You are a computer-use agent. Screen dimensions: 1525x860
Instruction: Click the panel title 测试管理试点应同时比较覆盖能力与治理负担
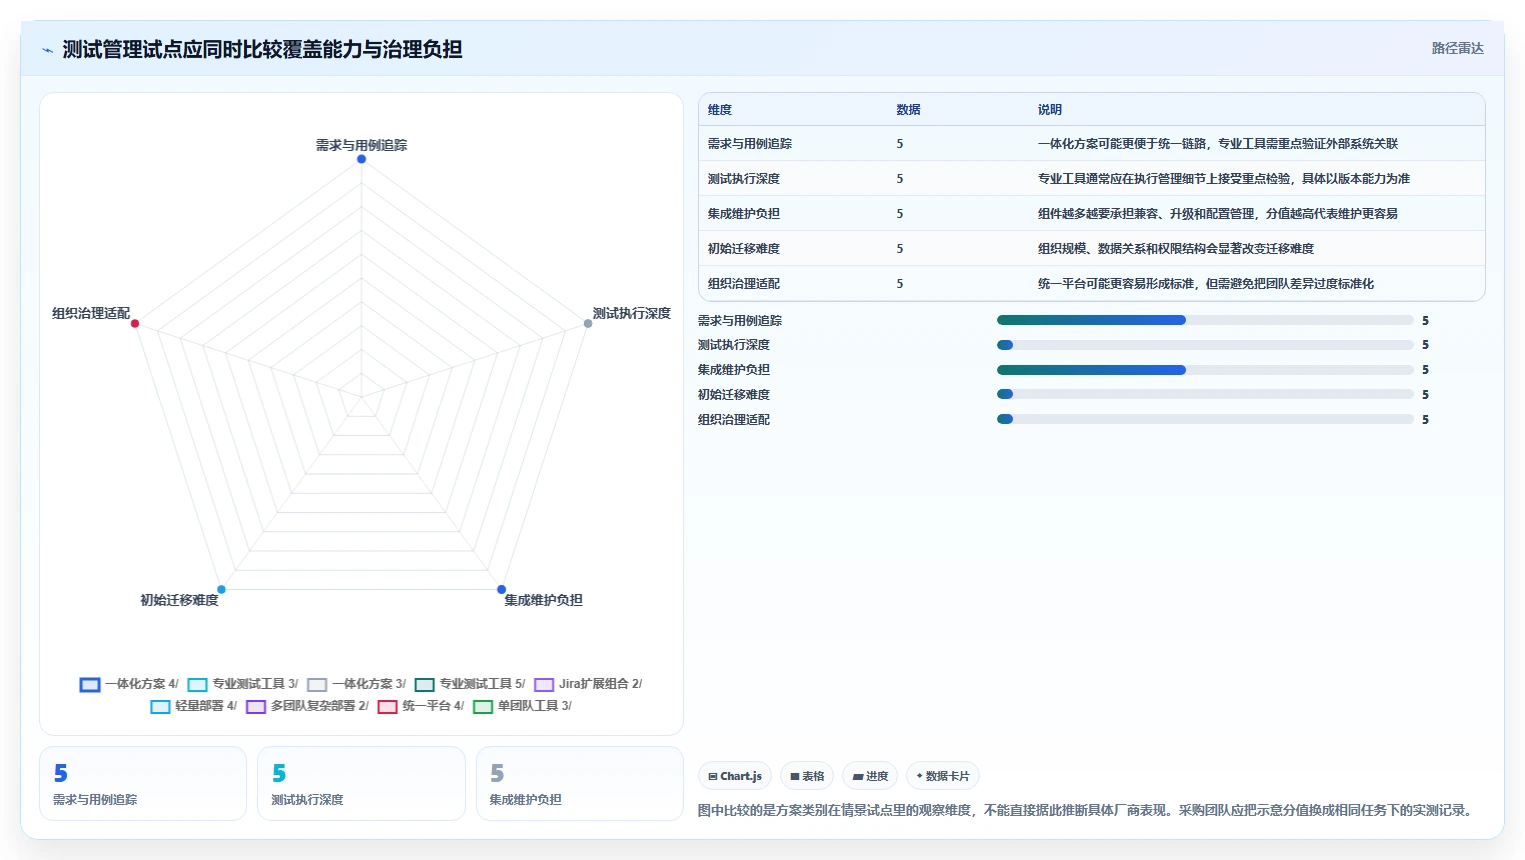(262, 49)
